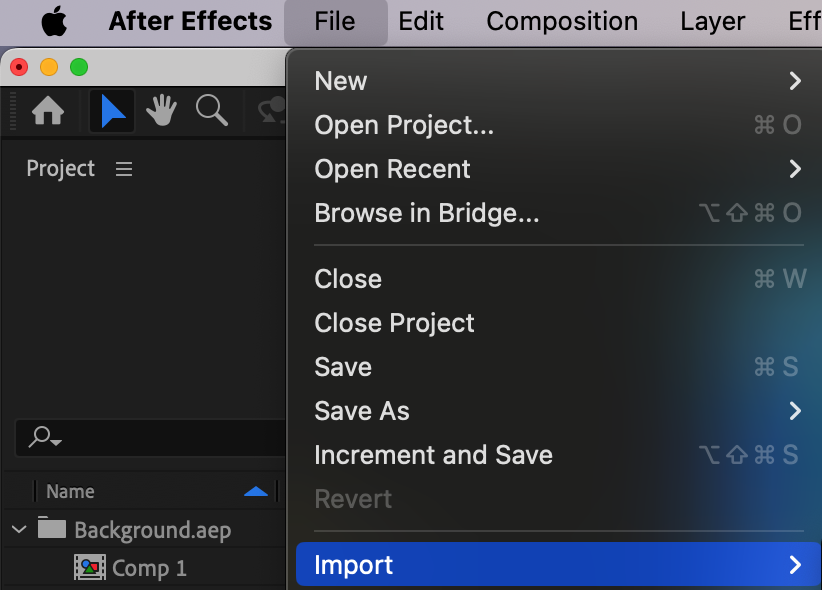The height and width of the screenshot is (590, 822).
Task: Click the project search magnifier icon
Action: click(x=43, y=437)
